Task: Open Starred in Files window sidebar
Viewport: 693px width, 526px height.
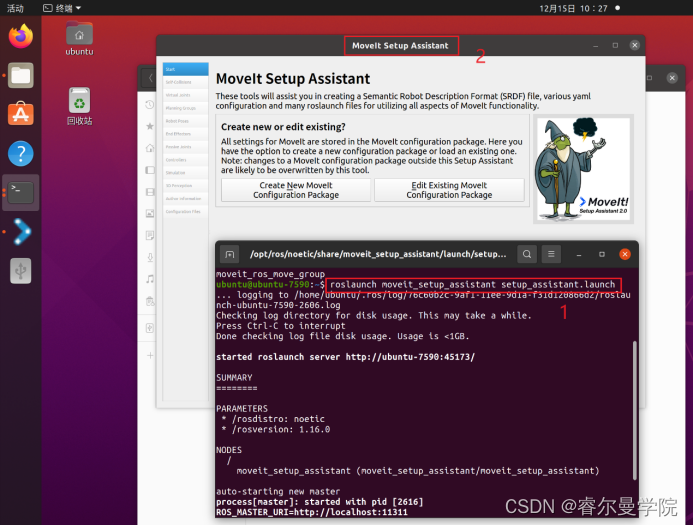Action: pos(150,126)
